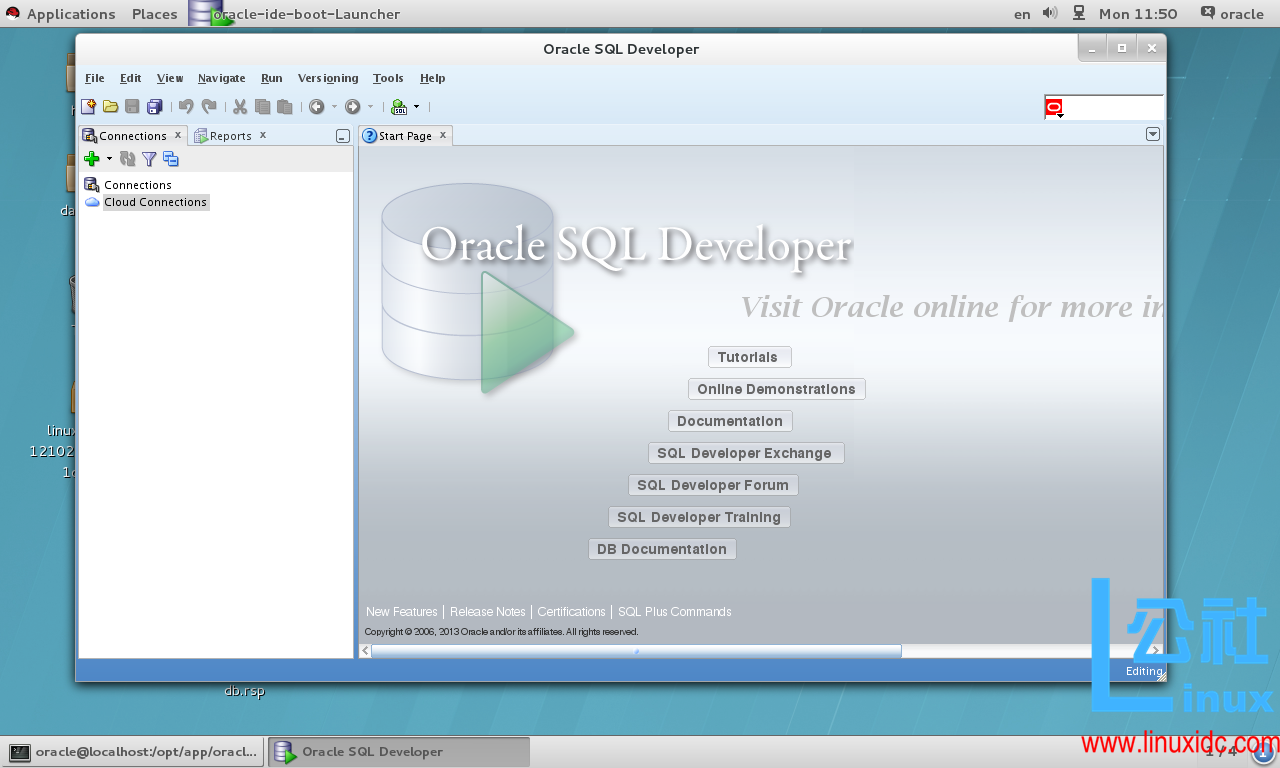The height and width of the screenshot is (768, 1280).
Task: Click the SQL Developer Exchange button
Action: [x=746, y=453]
